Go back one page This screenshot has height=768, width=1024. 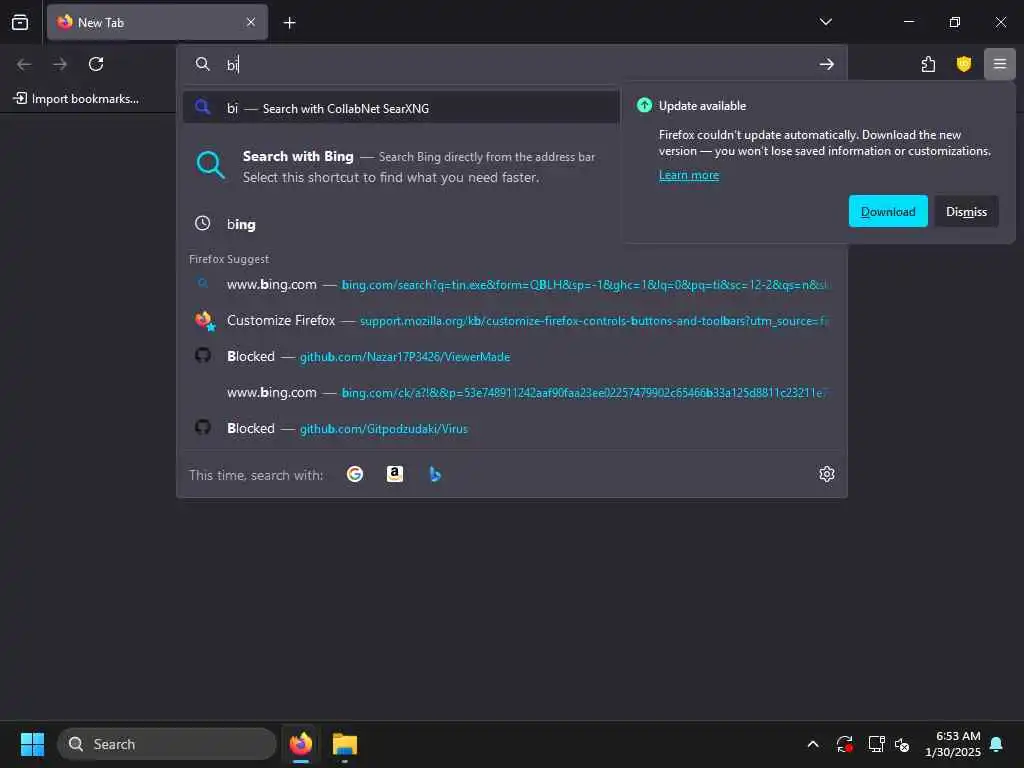[24, 64]
